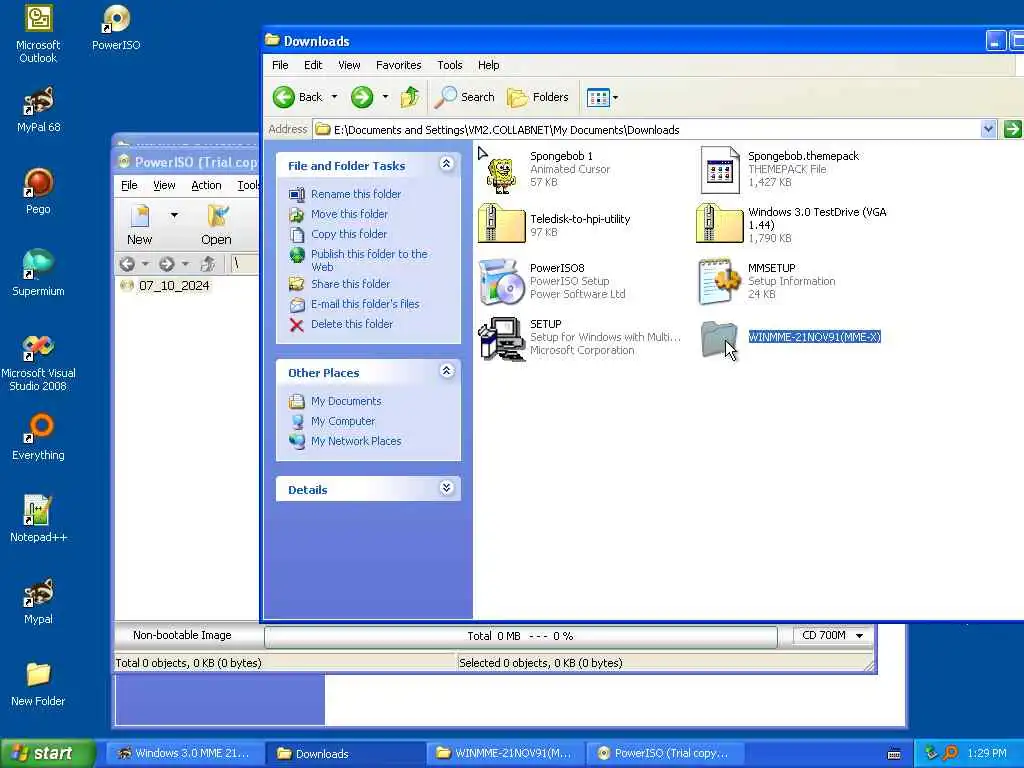Open the Back history dropdown arrow
Screen dimensions: 1024x768
pos(334,97)
